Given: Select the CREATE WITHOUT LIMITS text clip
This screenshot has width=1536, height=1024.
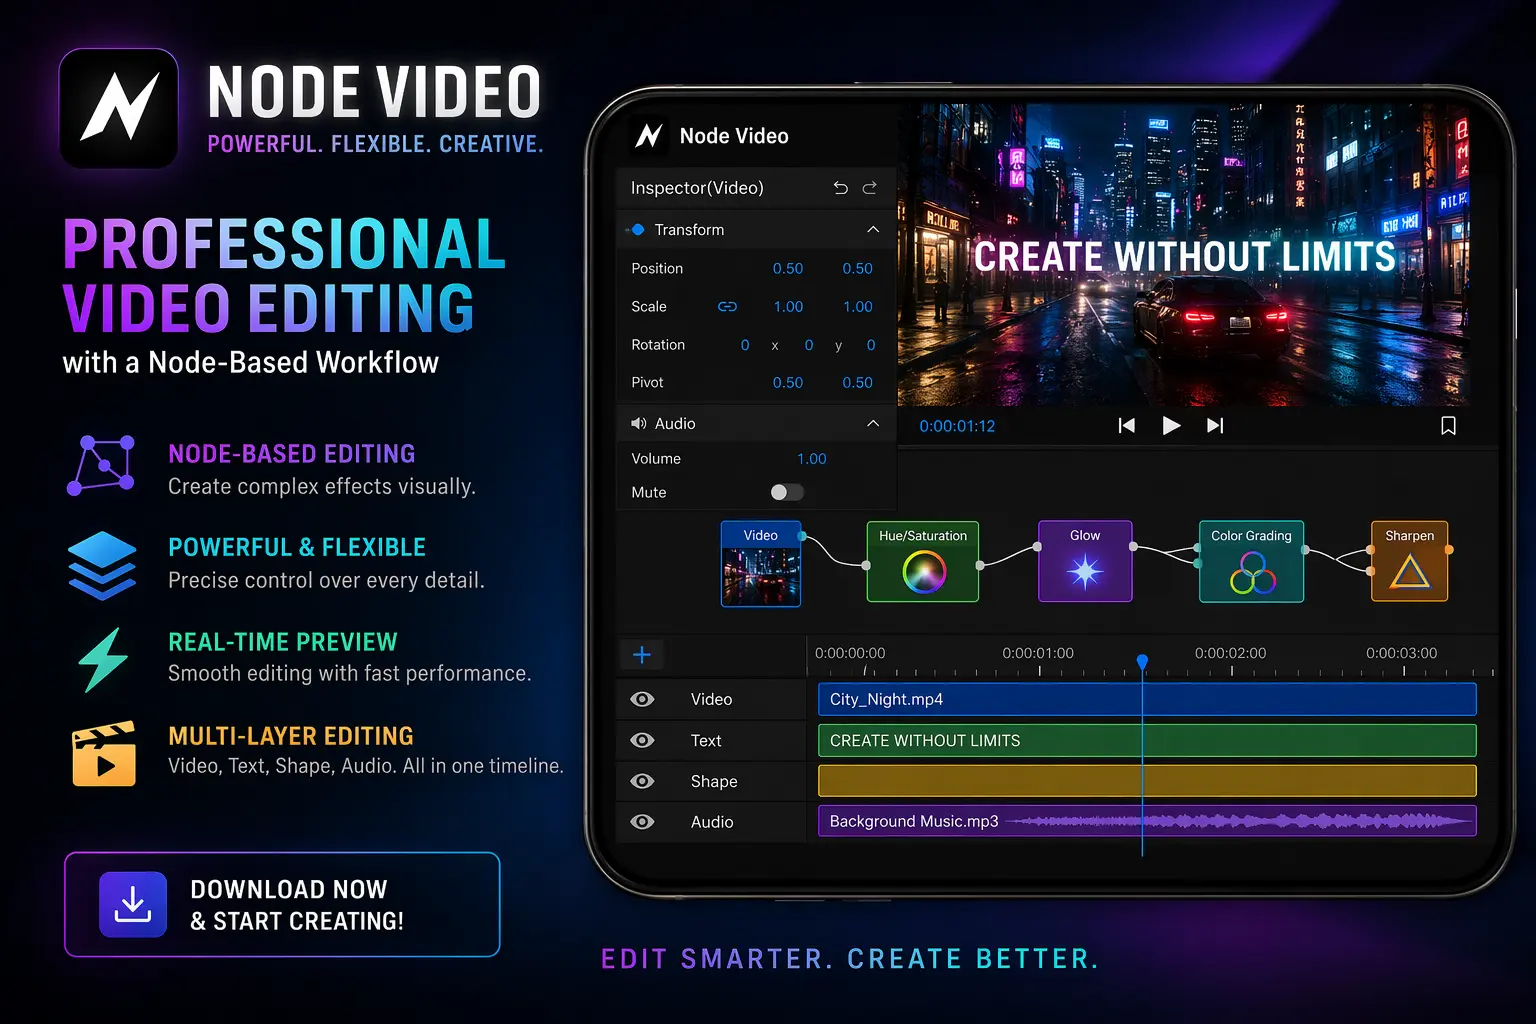Looking at the screenshot, I should [1147, 740].
